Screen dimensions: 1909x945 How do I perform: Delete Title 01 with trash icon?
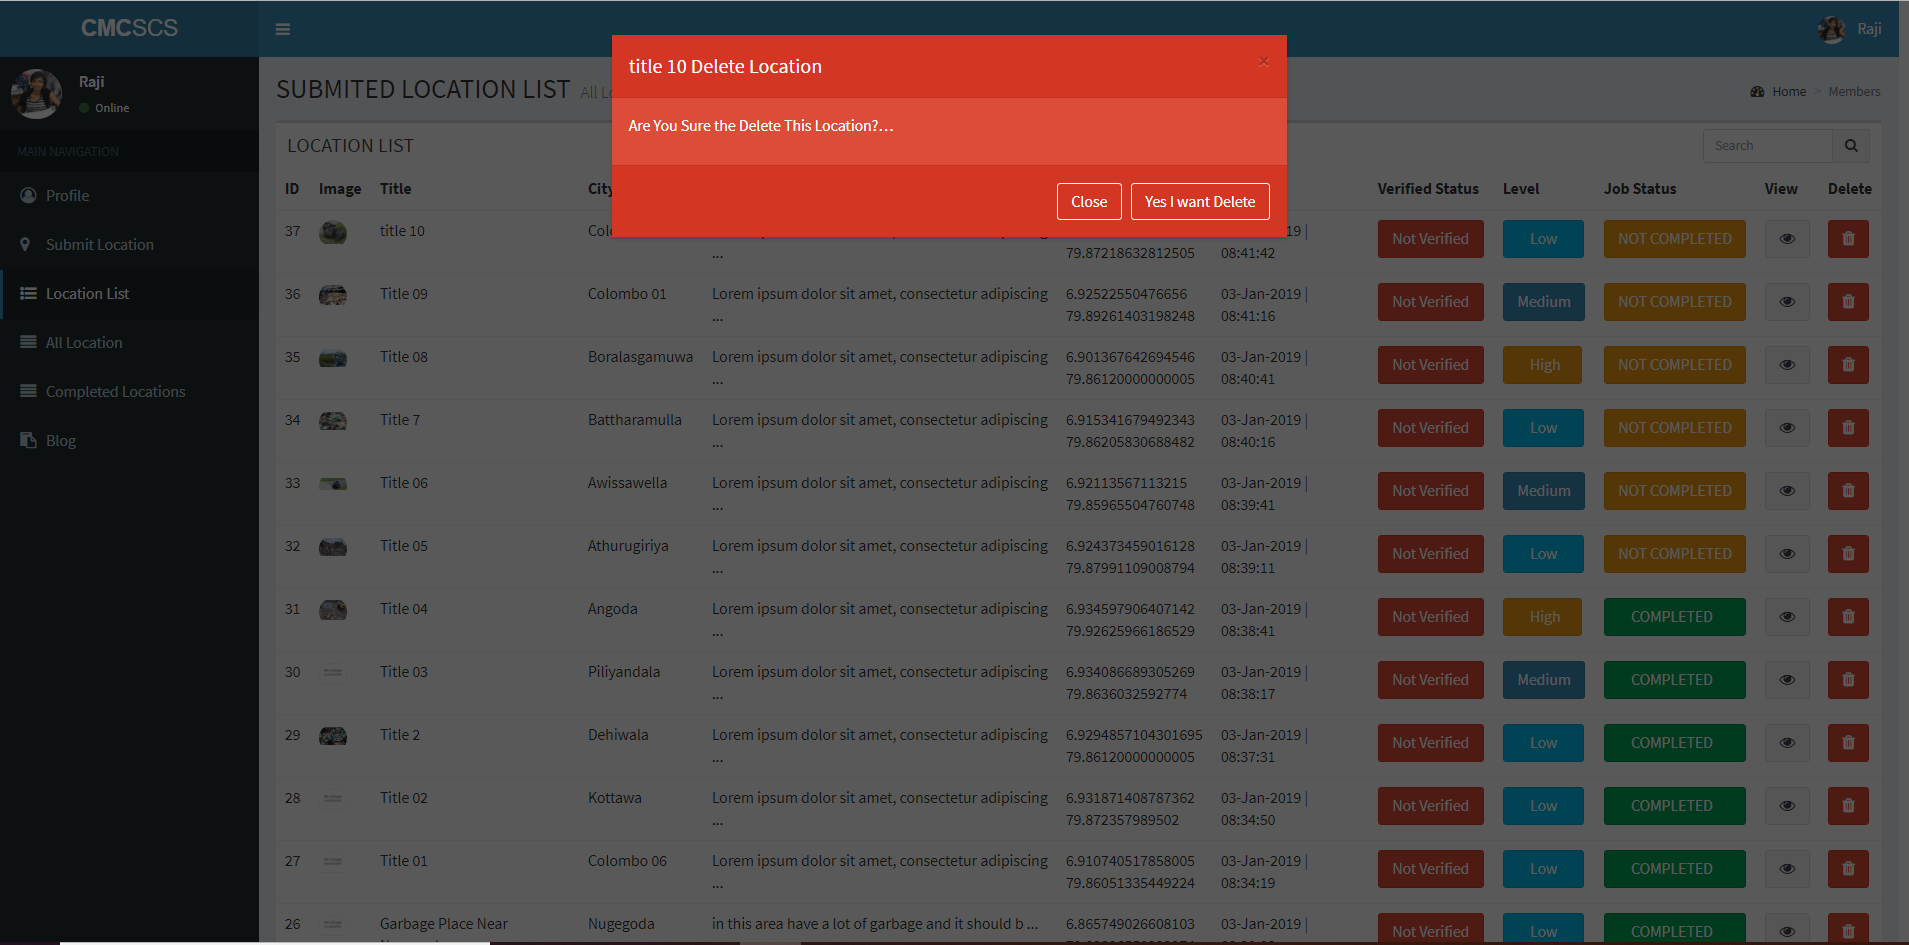pos(1848,869)
